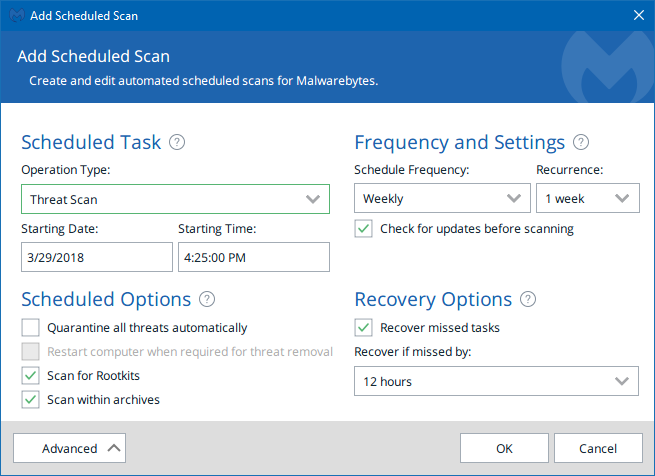Viewport: 655px width, 476px height.
Task: Click the Cancel button
Action: (x=598, y=448)
